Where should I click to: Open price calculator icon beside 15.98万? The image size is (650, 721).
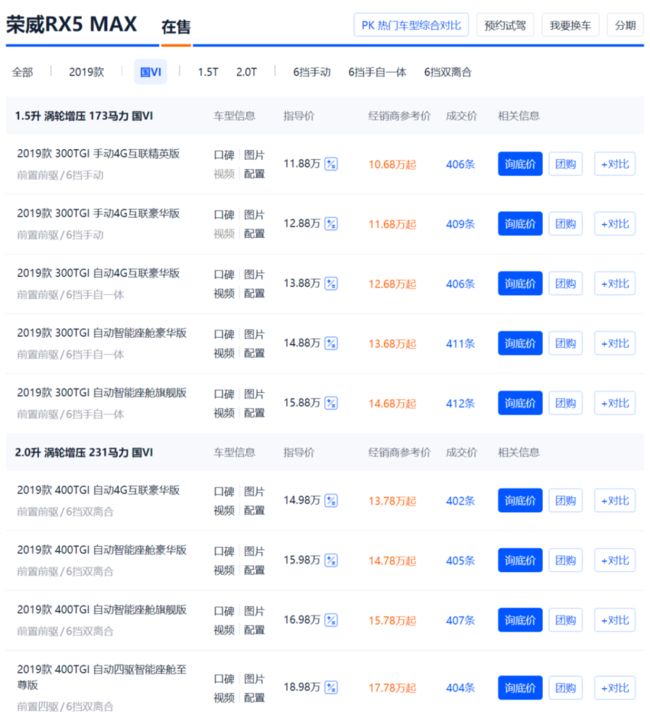click(x=331, y=560)
